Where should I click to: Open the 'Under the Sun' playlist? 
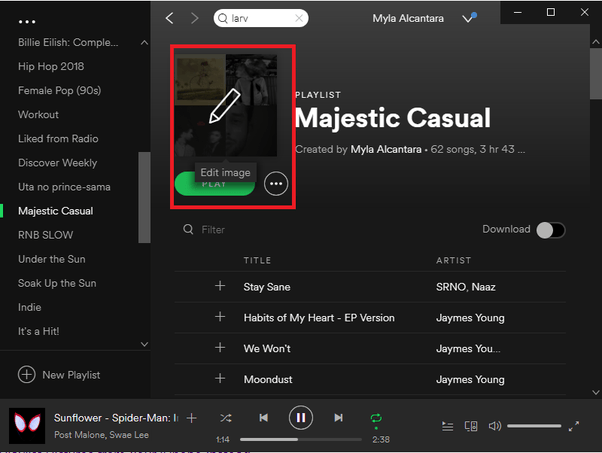[52, 259]
